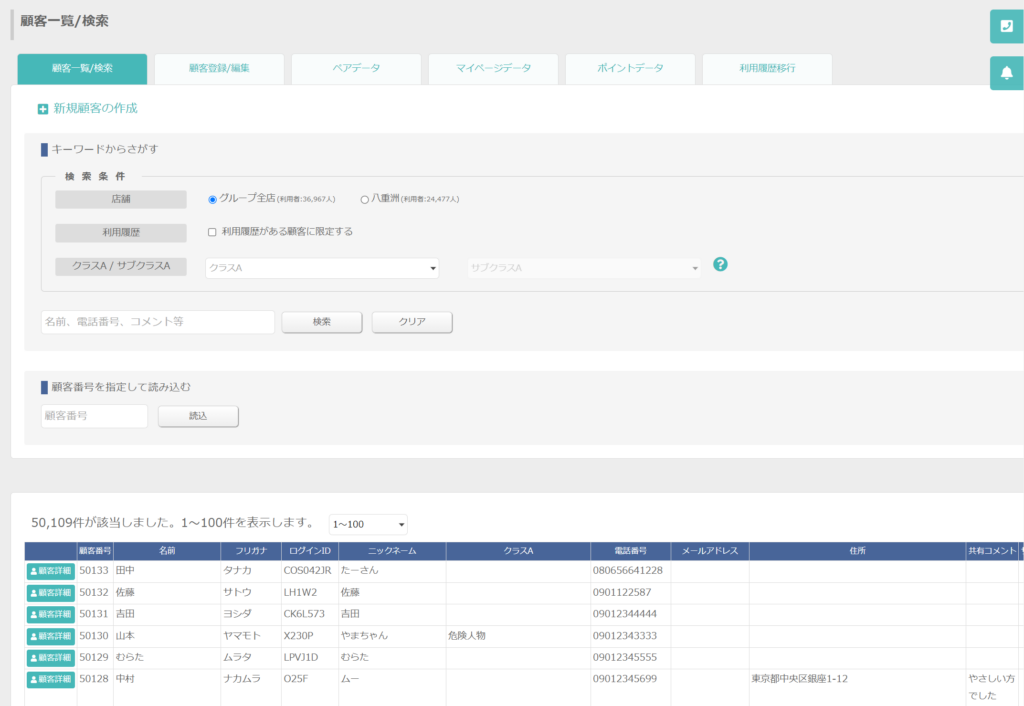
Task: Click the help question mark icon
Action: [720, 265]
